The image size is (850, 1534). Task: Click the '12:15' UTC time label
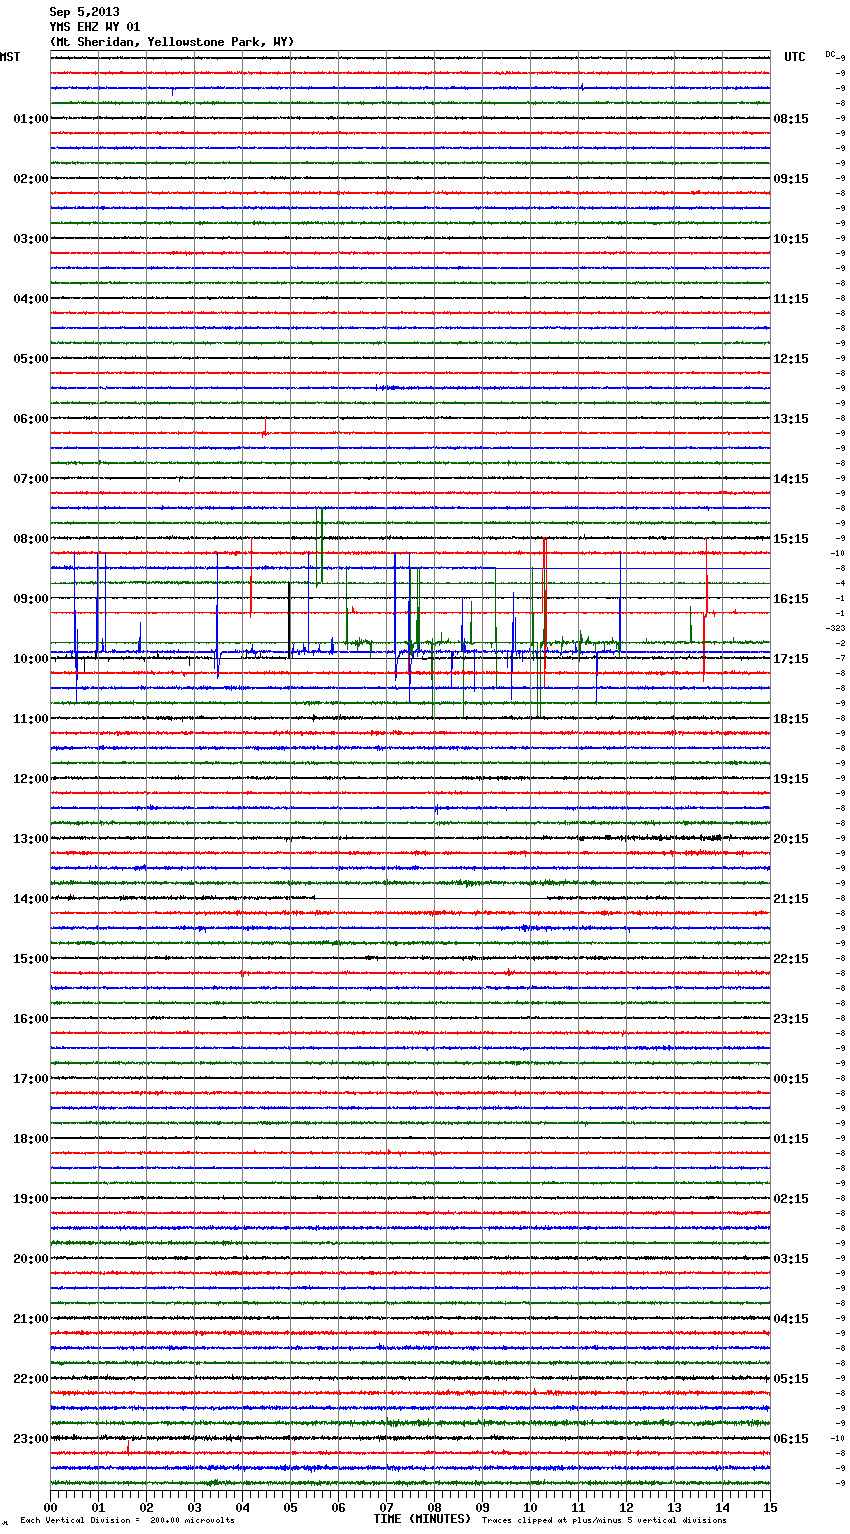791,359
